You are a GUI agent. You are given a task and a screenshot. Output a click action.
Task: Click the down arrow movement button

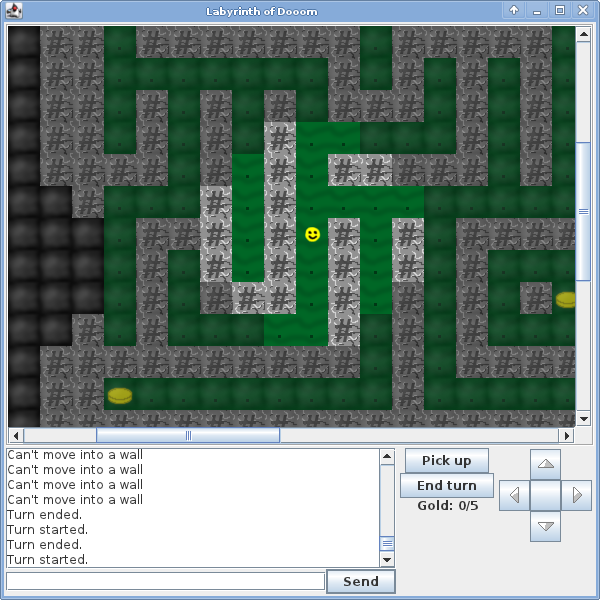(545, 526)
